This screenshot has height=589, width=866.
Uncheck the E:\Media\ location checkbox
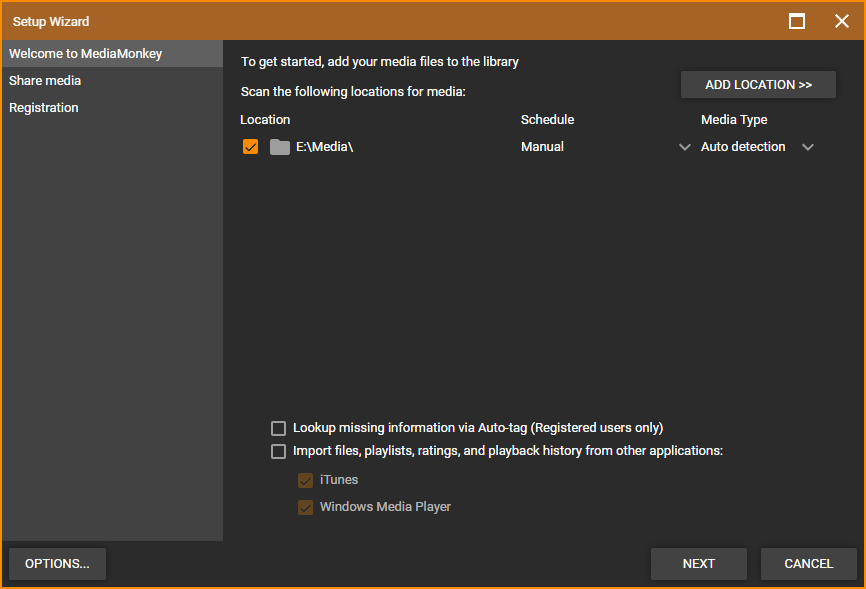(x=250, y=147)
